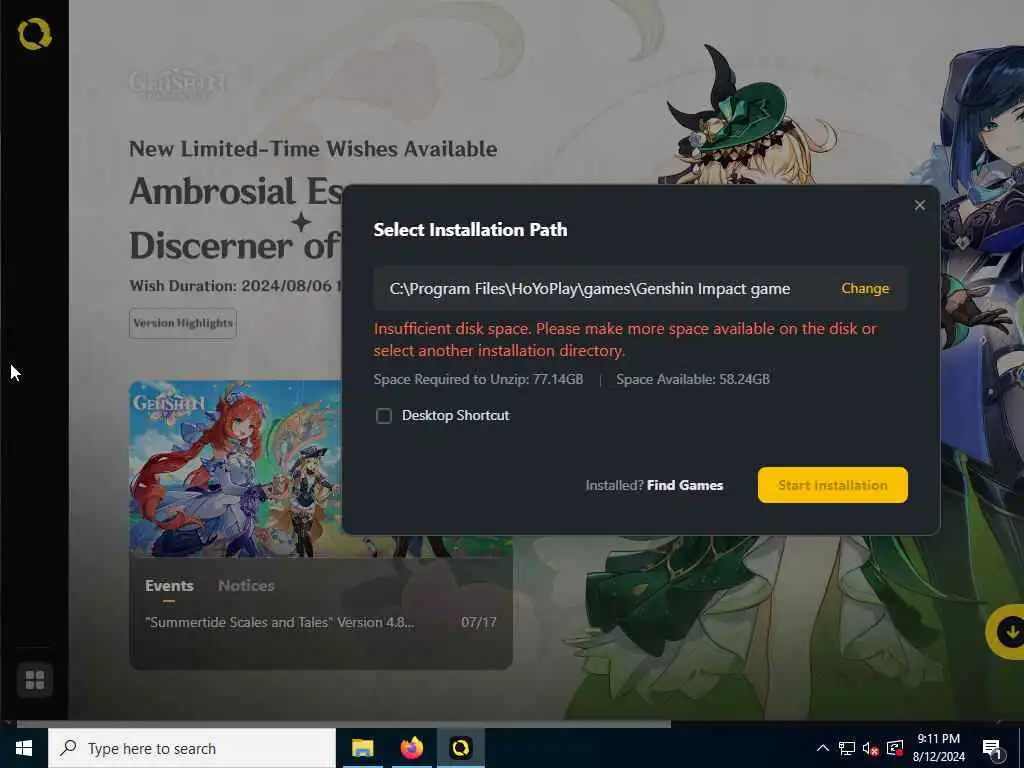Open the notification center icon
Screen dimensions: 1024x768
[x=992, y=749]
